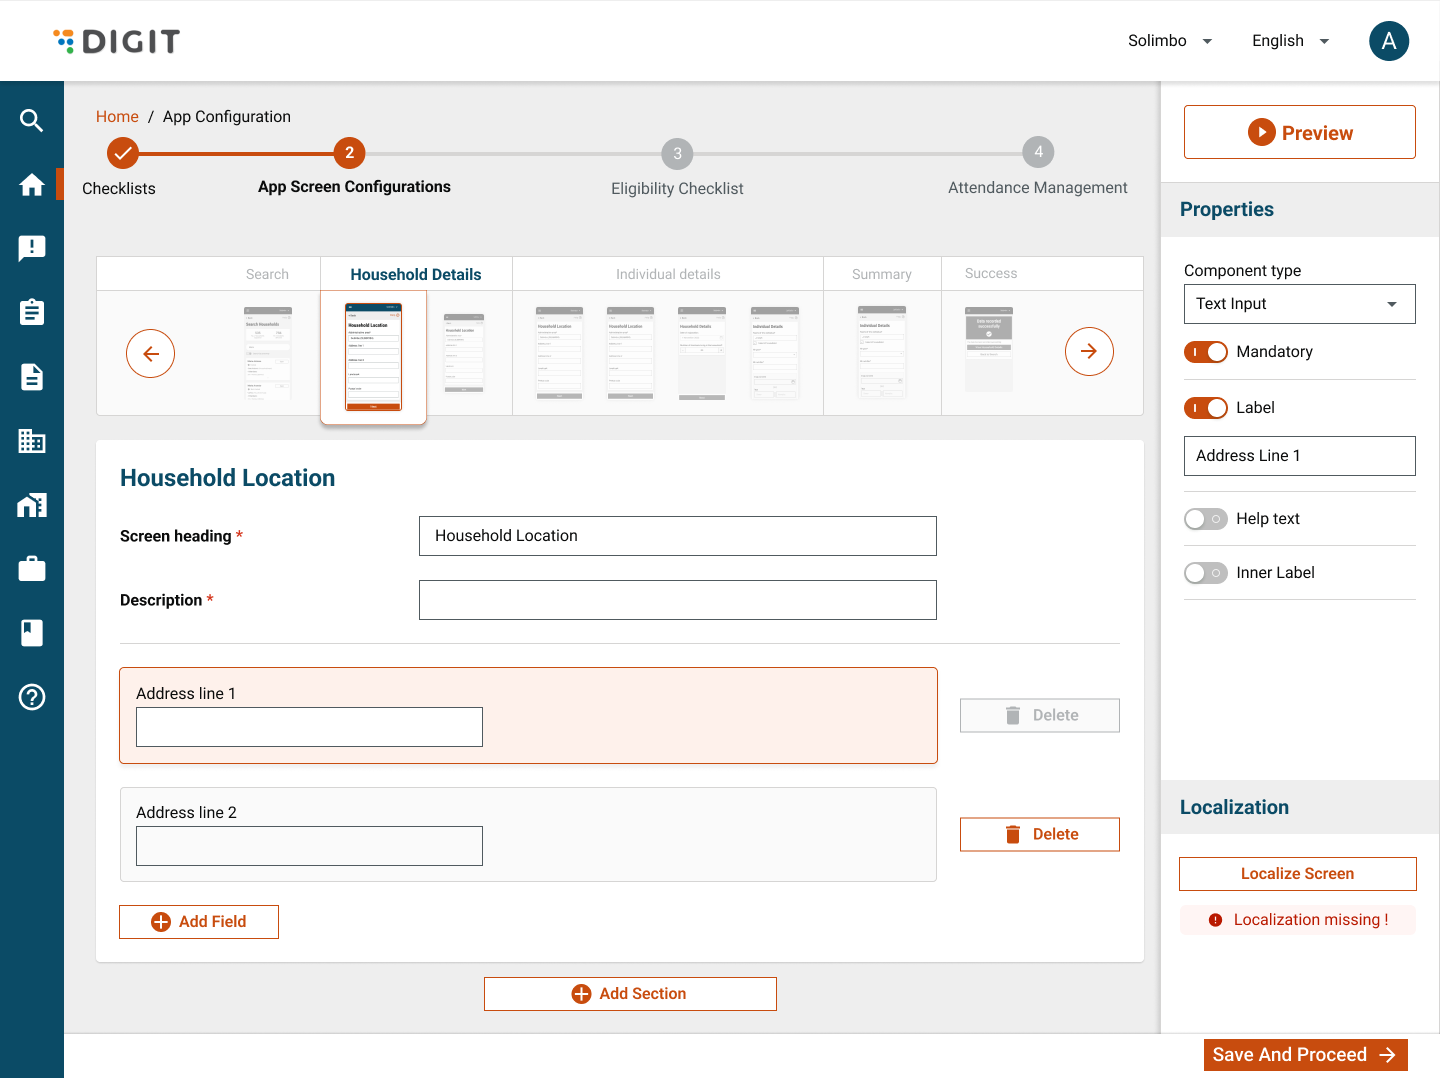
Task: Click the help question mark icon
Action: coord(32,697)
